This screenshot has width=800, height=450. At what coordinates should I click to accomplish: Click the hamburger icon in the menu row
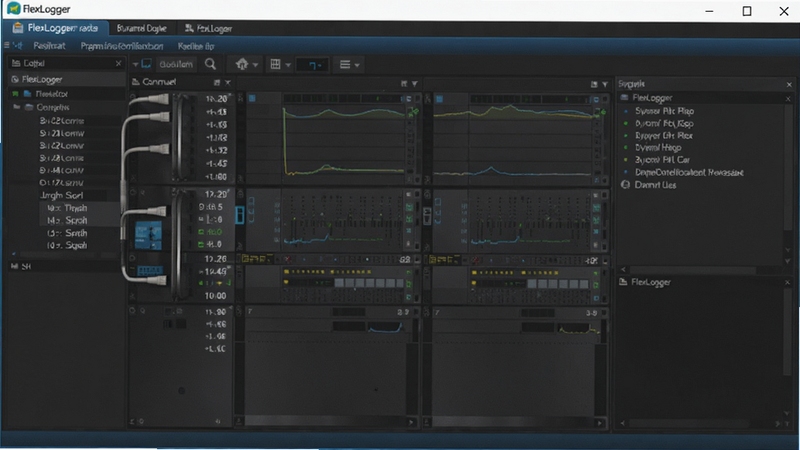(7, 45)
